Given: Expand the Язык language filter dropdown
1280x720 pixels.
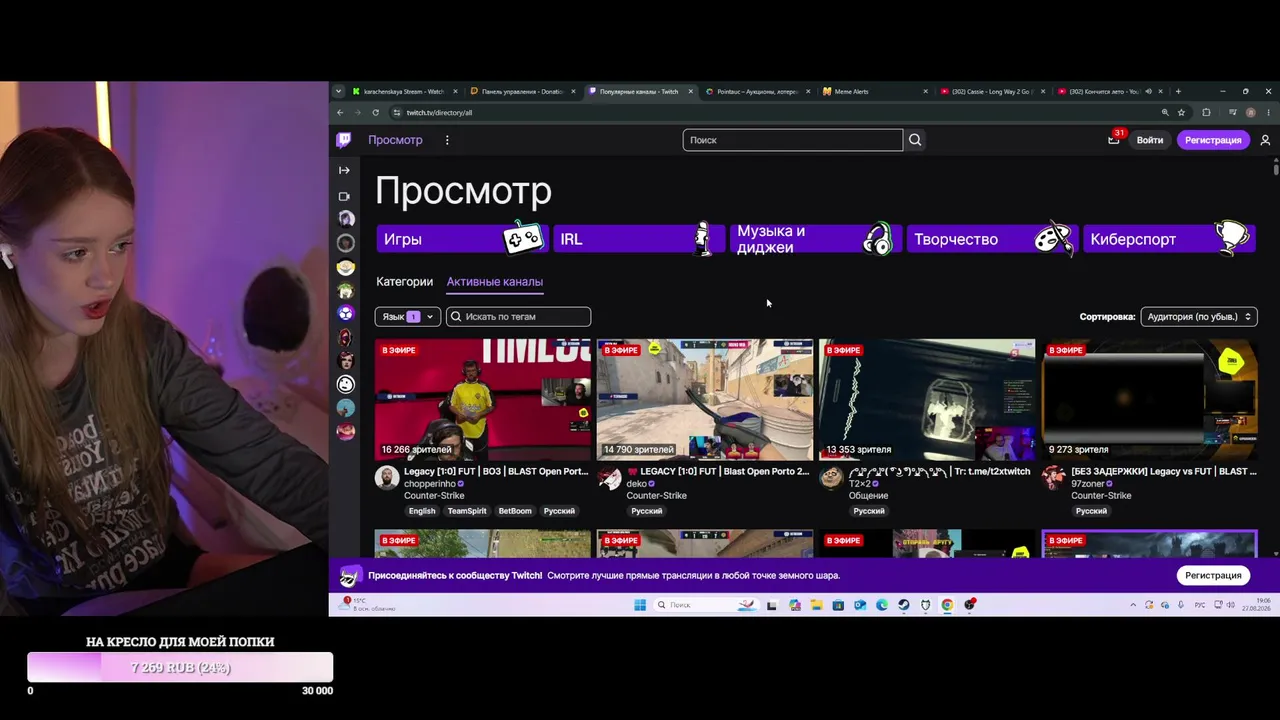Looking at the screenshot, I should (407, 317).
